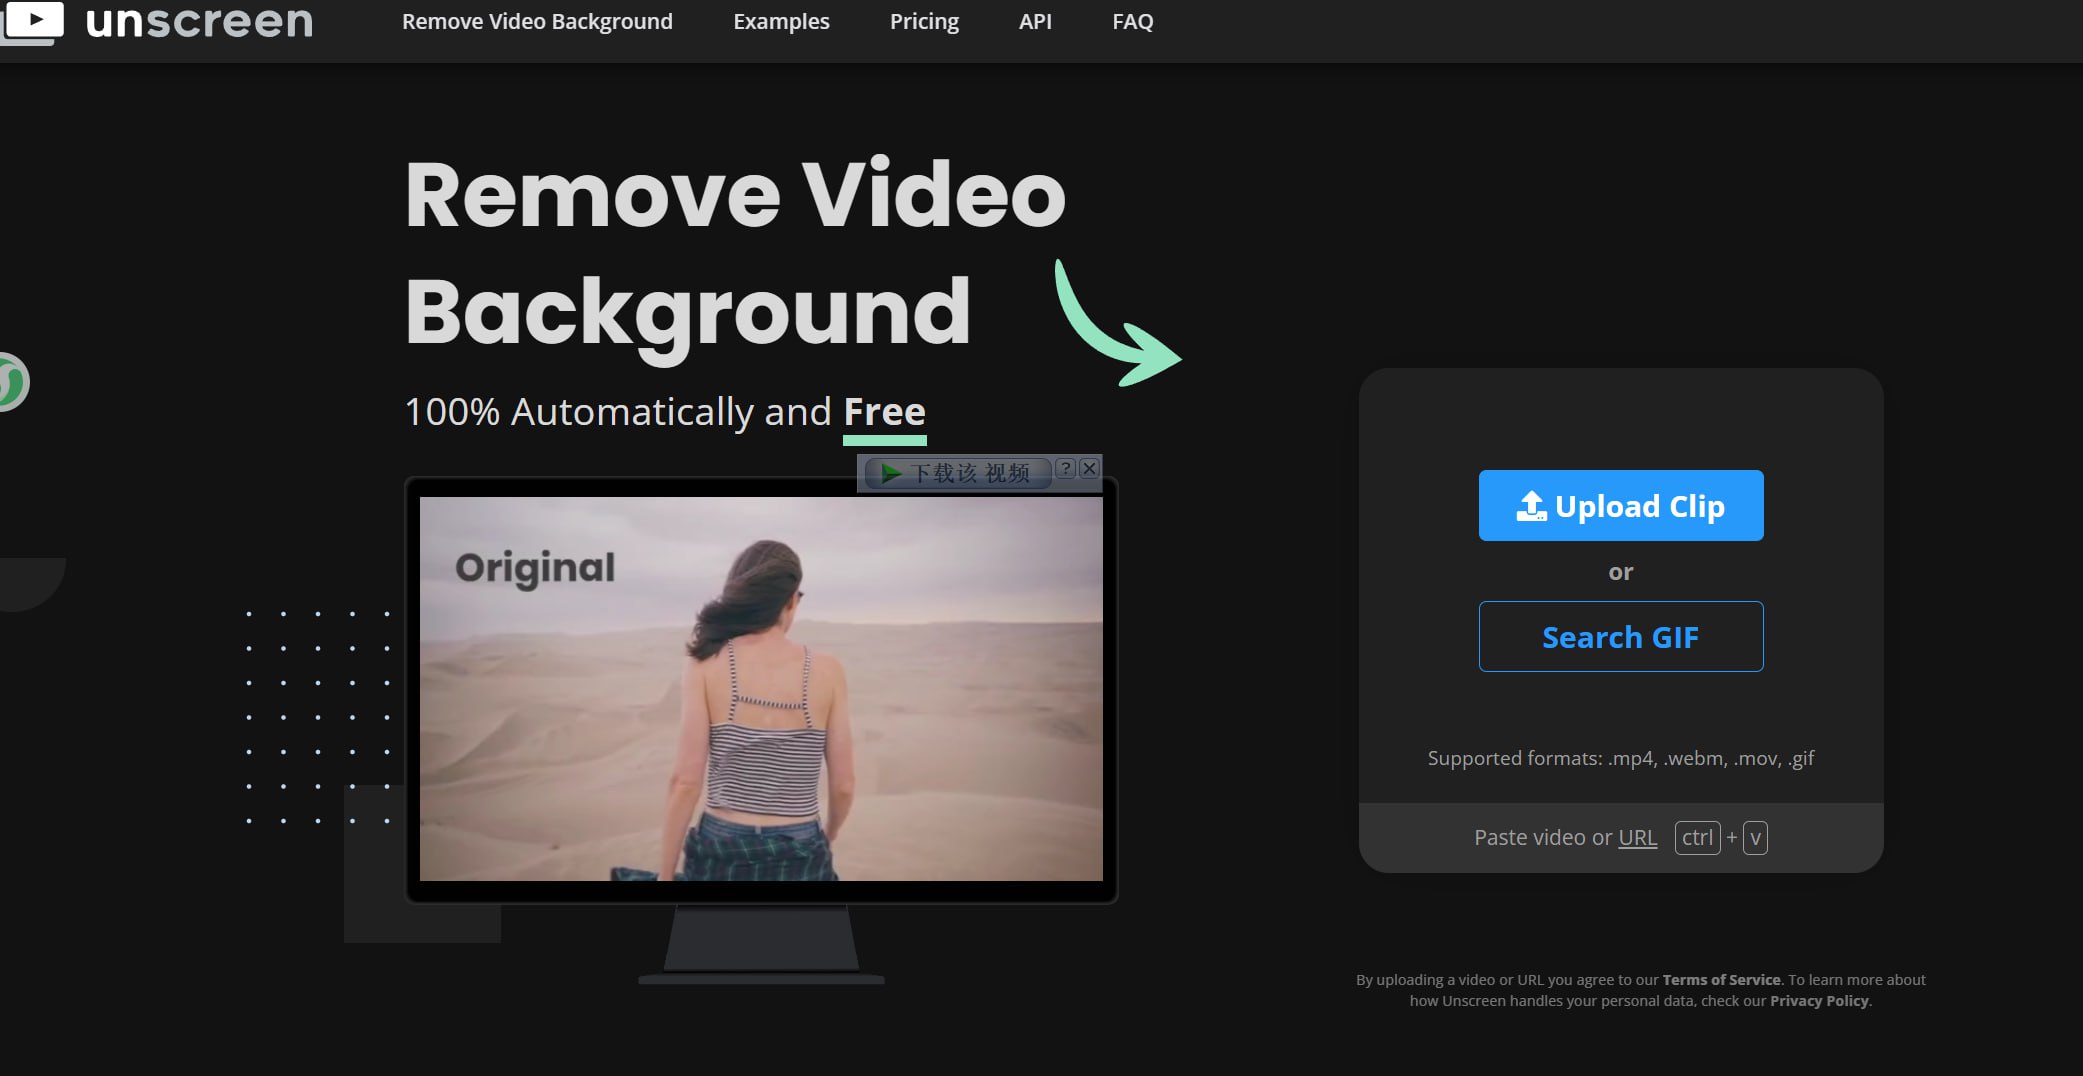
Task: Click the Search GIF button
Action: 1621,637
